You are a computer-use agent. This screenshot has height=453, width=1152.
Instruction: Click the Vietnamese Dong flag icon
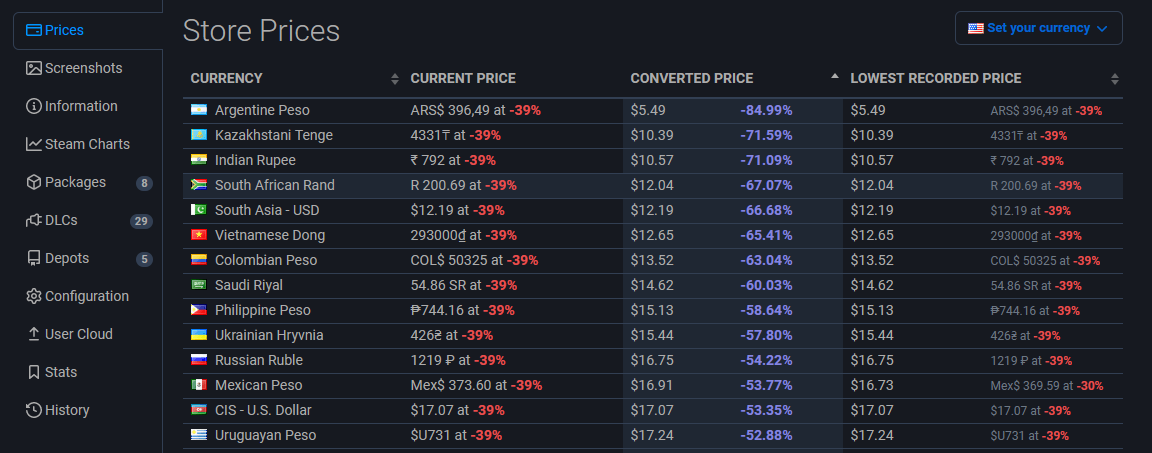198,236
